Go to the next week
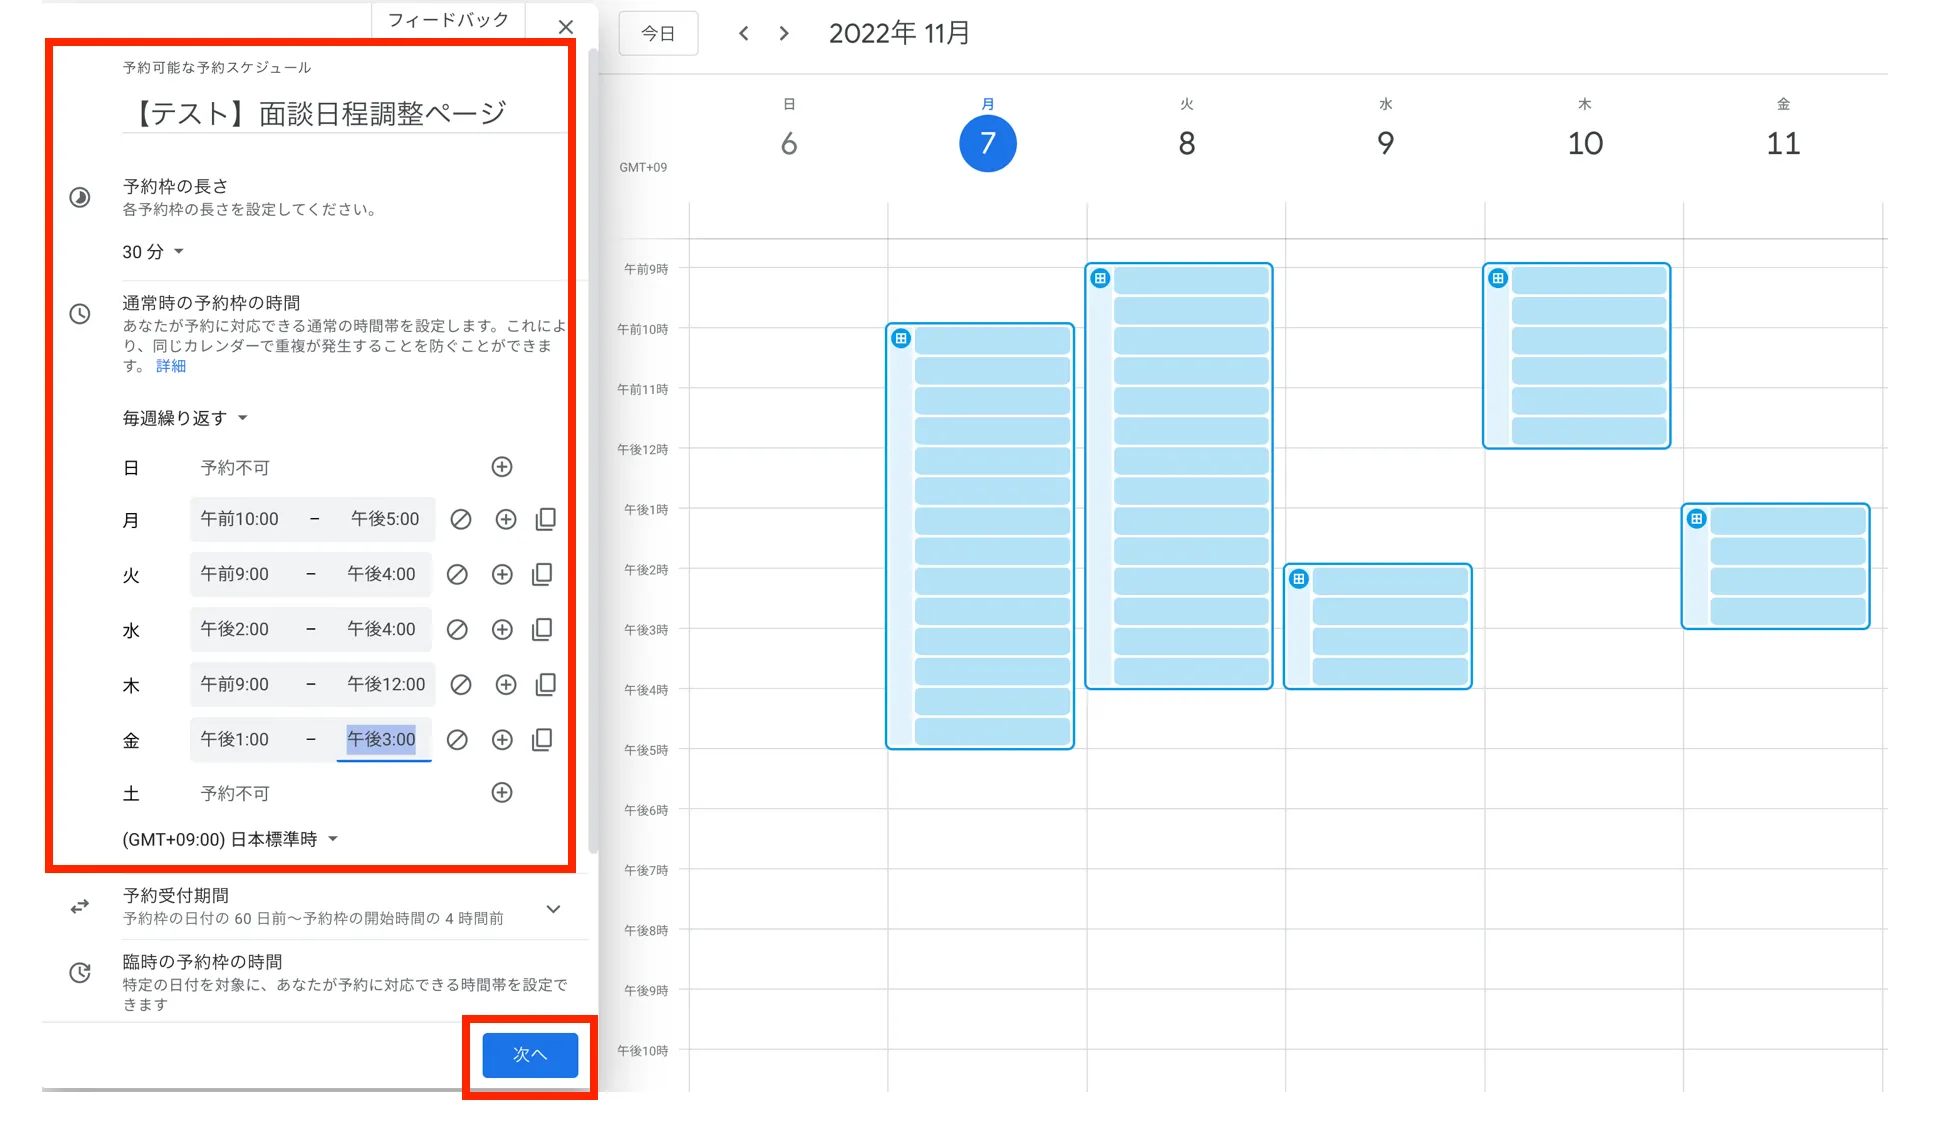1948x1126 pixels. pyautogui.click(x=784, y=33)
